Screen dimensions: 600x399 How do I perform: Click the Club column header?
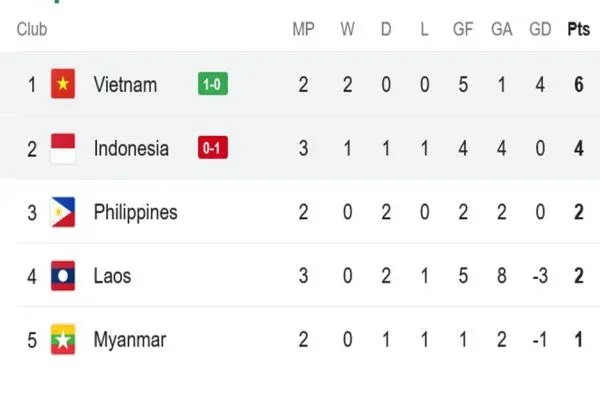pos(32,29)
